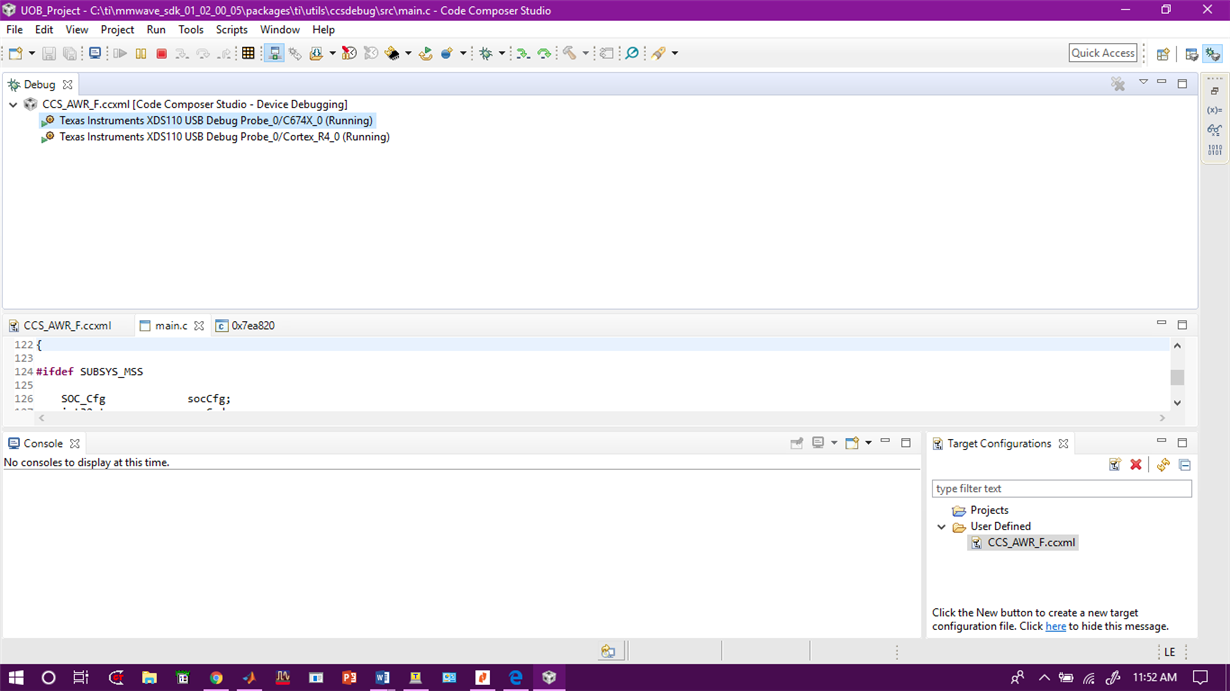
Task: Click the red X Delete icon in Target Configurations
Action: [x=1136, y=465]
